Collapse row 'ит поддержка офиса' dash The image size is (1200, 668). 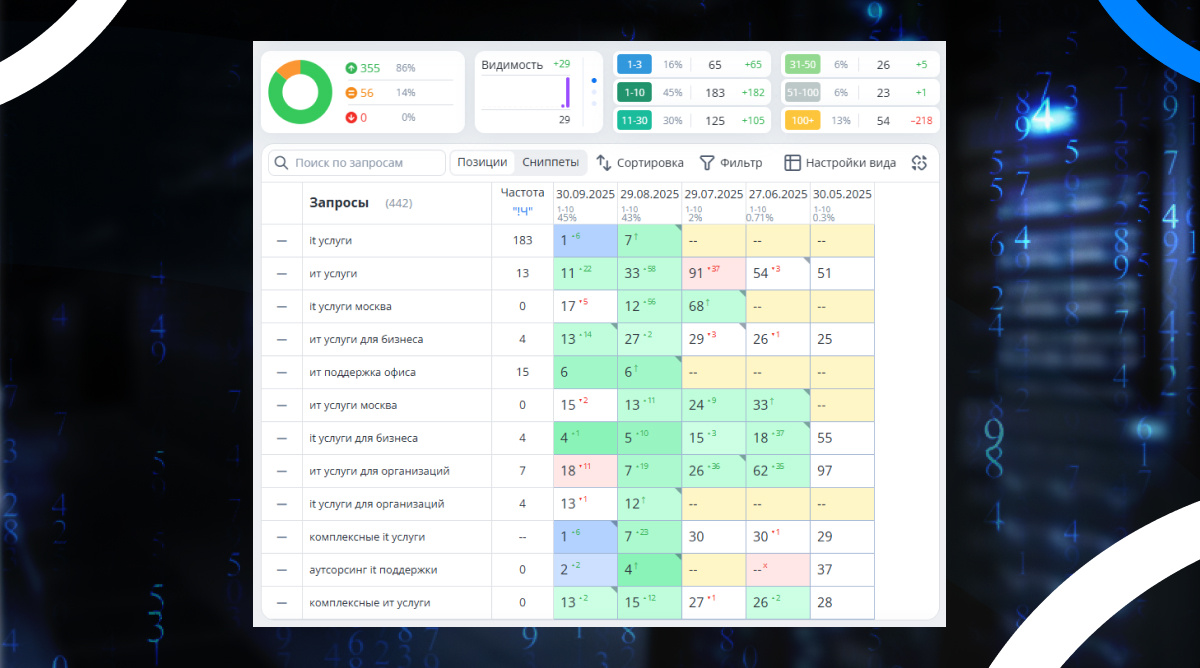tap(282, 372)
